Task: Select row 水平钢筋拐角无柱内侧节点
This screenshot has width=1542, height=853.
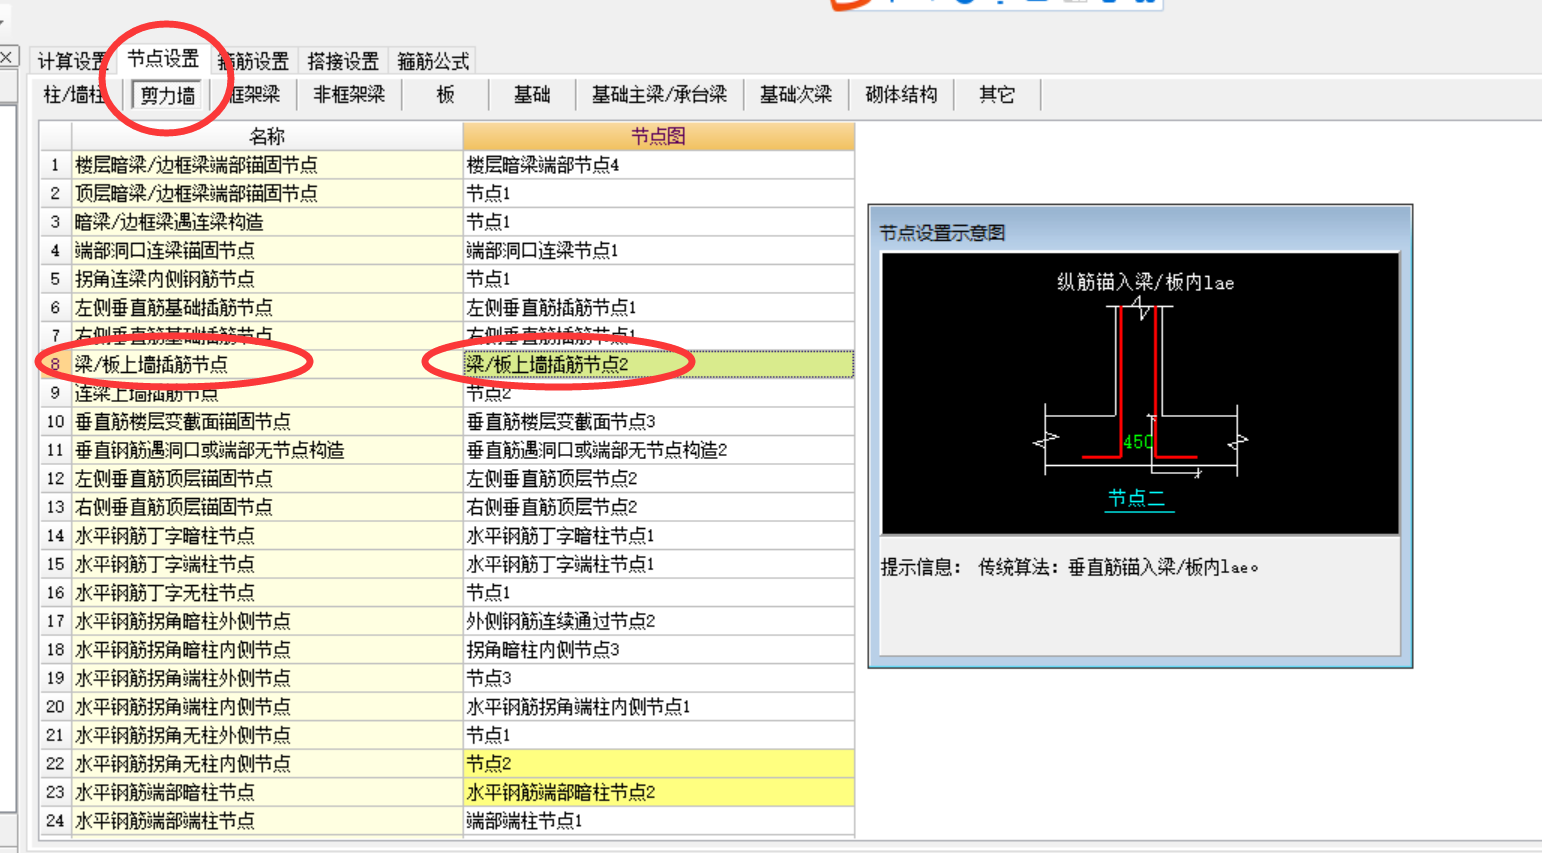Action: click(267, 763)
